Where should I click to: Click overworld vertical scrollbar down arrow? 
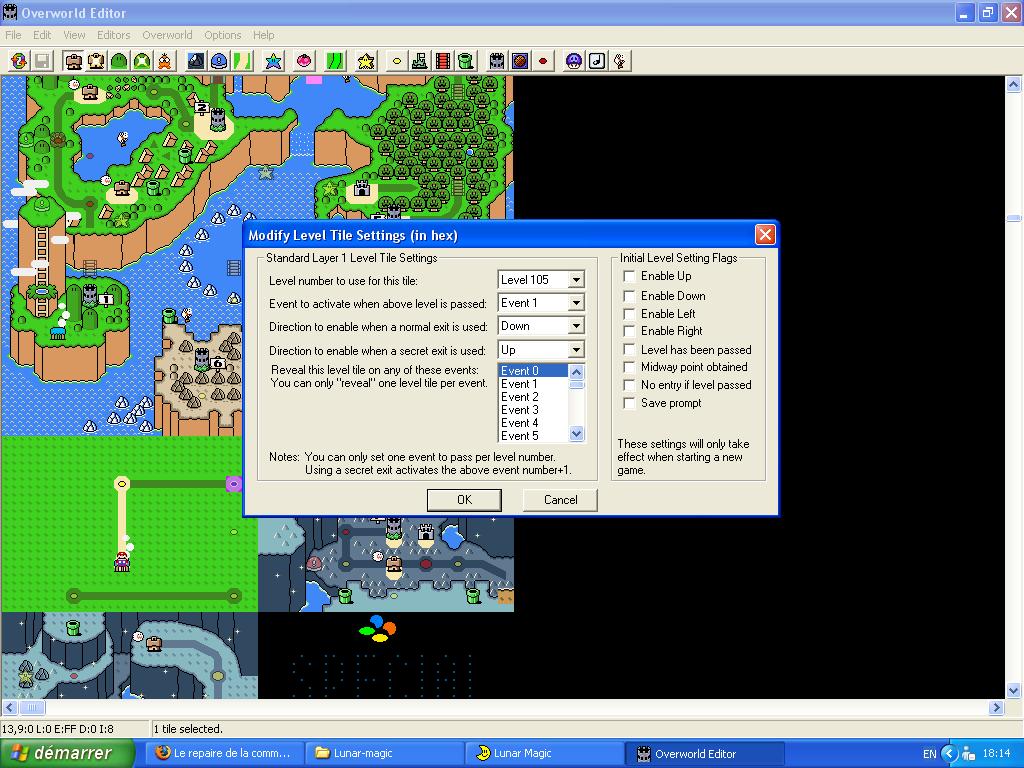1014,691
